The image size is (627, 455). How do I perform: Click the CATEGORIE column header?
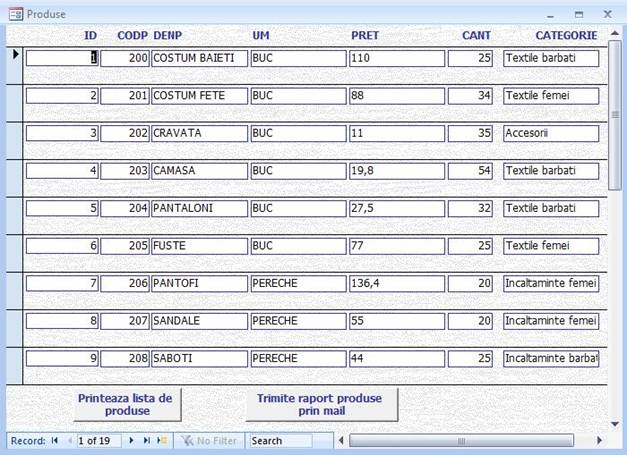pyautogui.click(x=566, y=36)
